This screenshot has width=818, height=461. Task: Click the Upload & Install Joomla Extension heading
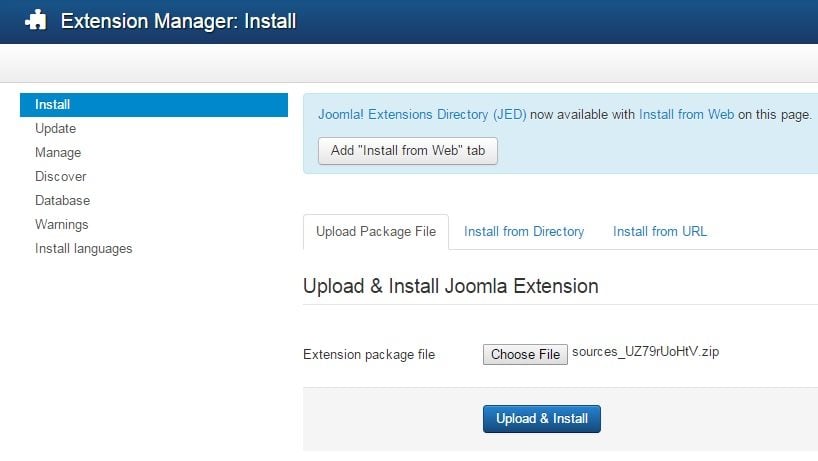pos(450,286)
